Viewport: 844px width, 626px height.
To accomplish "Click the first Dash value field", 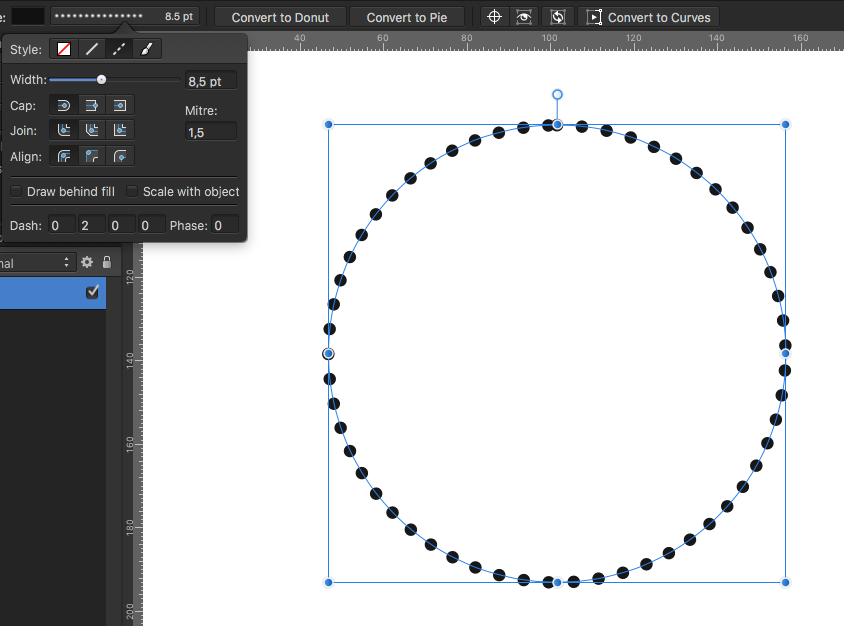I will pos(61,225).
